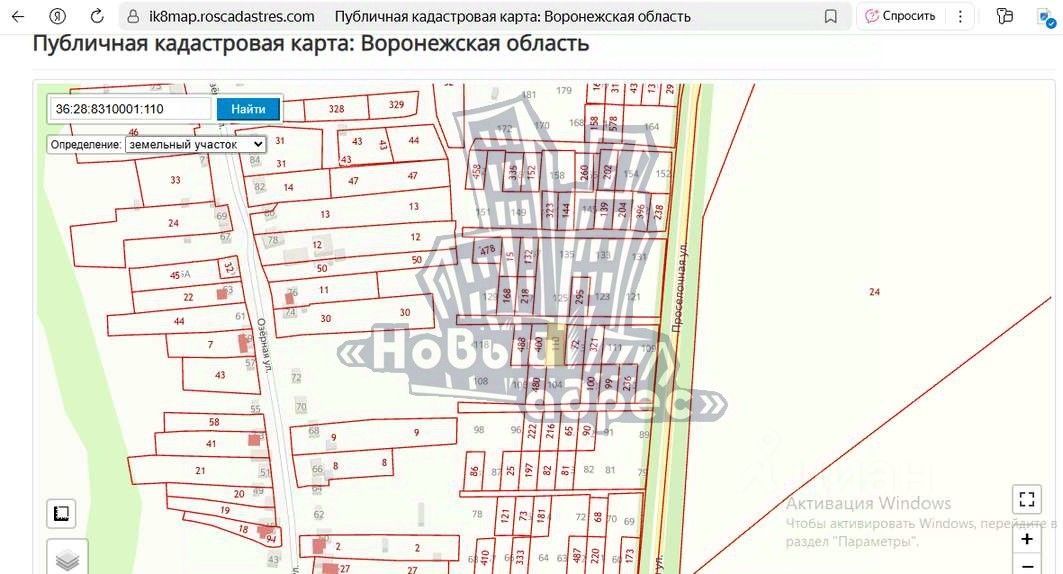Click parcel labeled 218
The height and width of the screenshot is (574, 1063).
click(525, 296)
